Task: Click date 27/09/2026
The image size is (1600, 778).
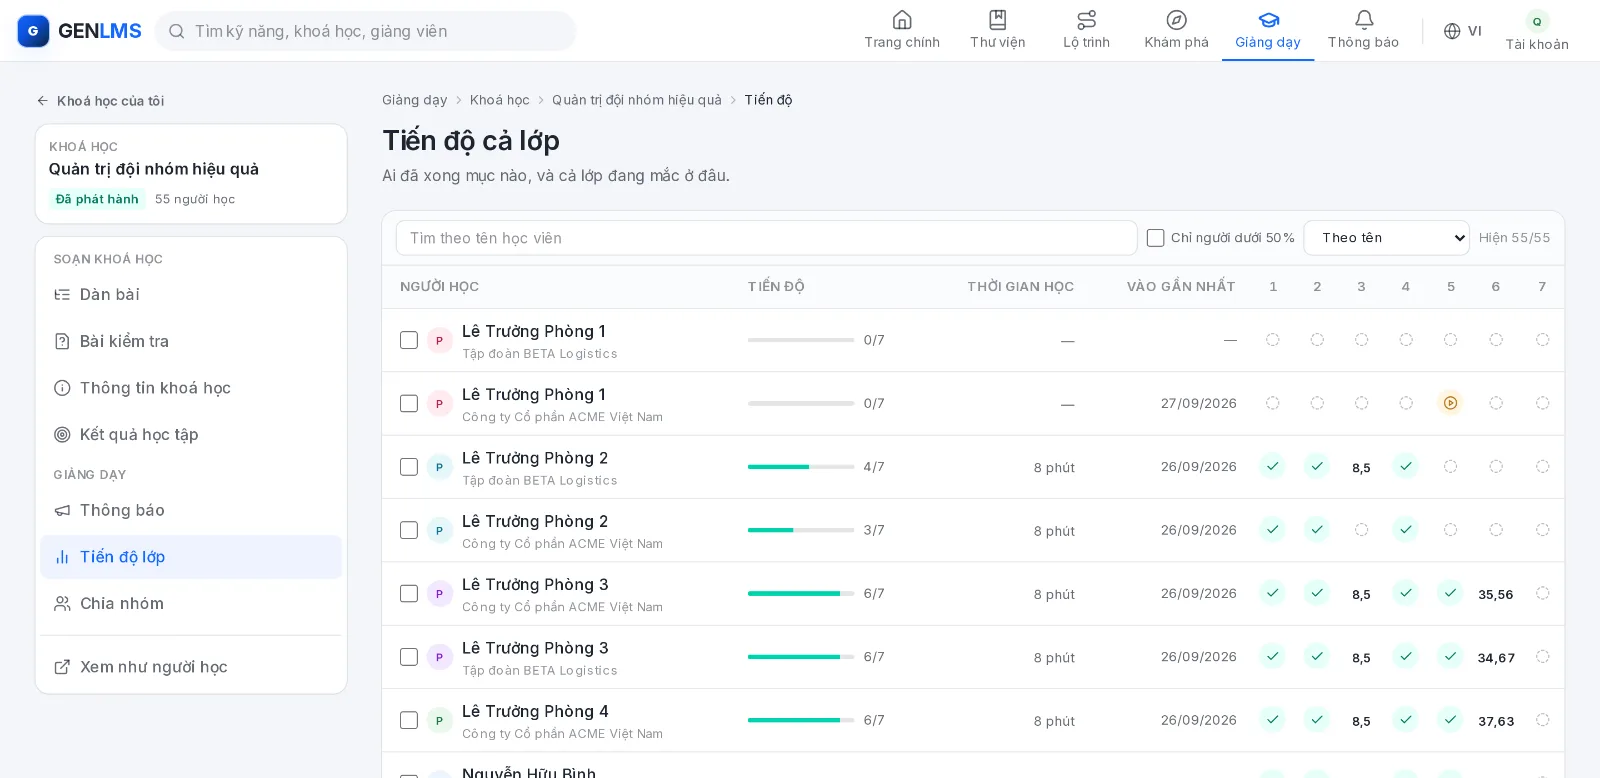Action: (1198, 404)
